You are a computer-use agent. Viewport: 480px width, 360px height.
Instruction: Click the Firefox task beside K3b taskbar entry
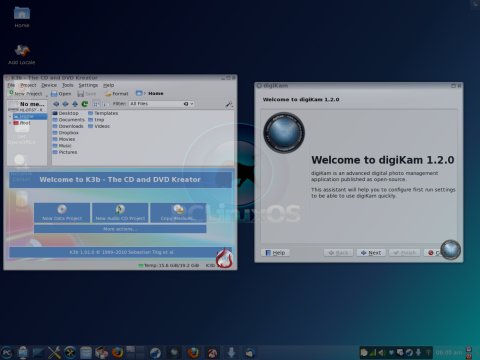(x=193, y=353)
